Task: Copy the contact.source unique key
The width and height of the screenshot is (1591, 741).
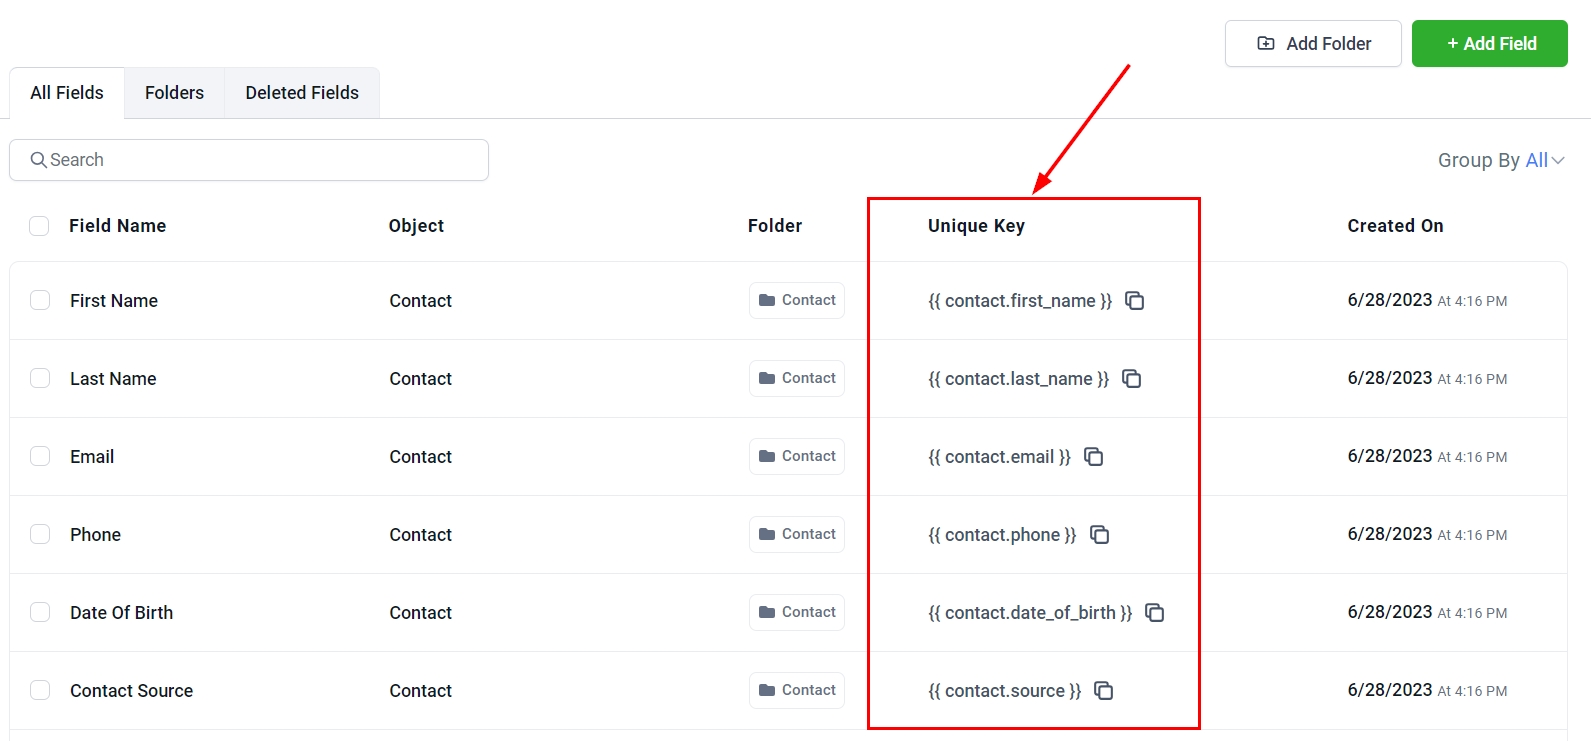Action: coord(1103,691)
